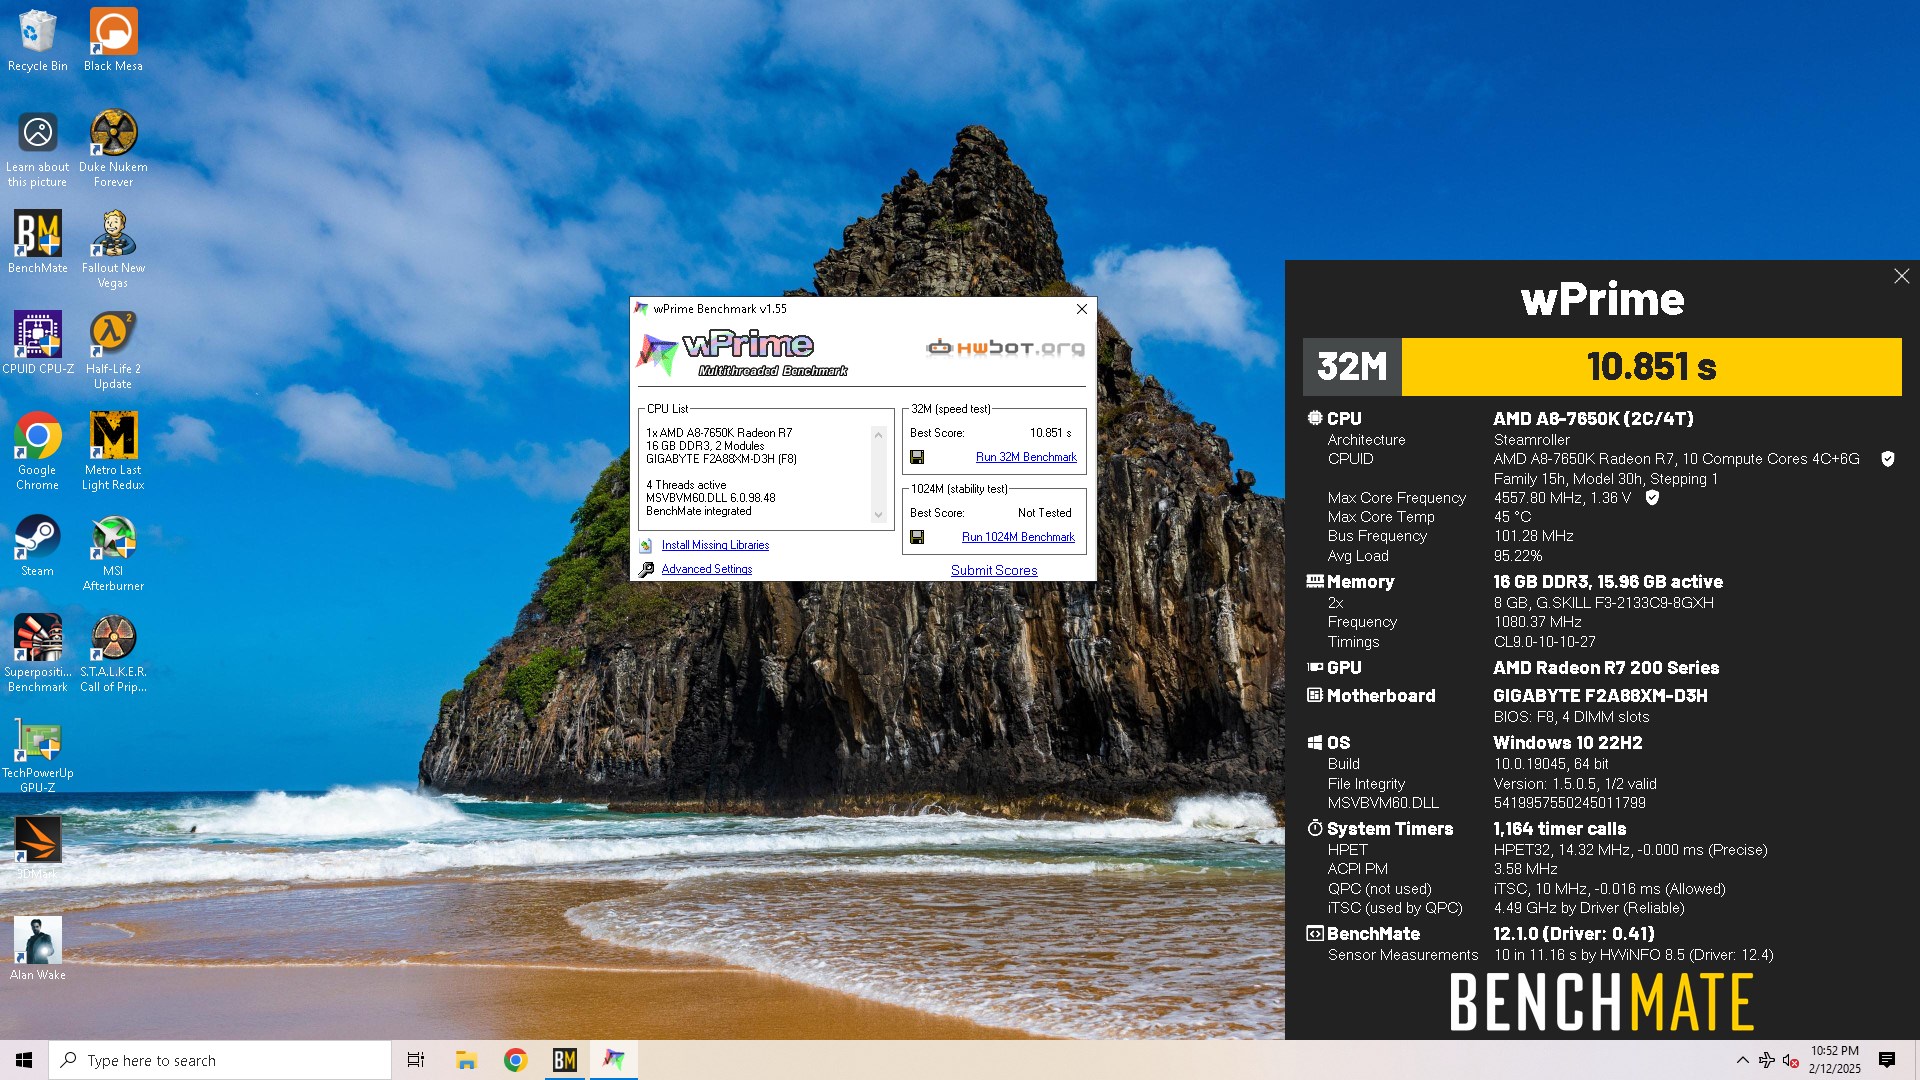Select the Google Chrome desktop icon
The image size is (1920, 1080).
[38, 451]
